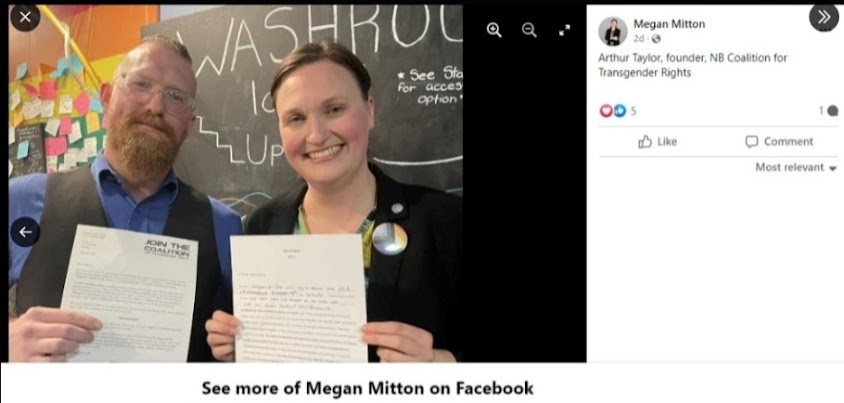Click the Most relevant dropdown arrow
The width and height of the screenshot is (844, 403).
point(833,168)
